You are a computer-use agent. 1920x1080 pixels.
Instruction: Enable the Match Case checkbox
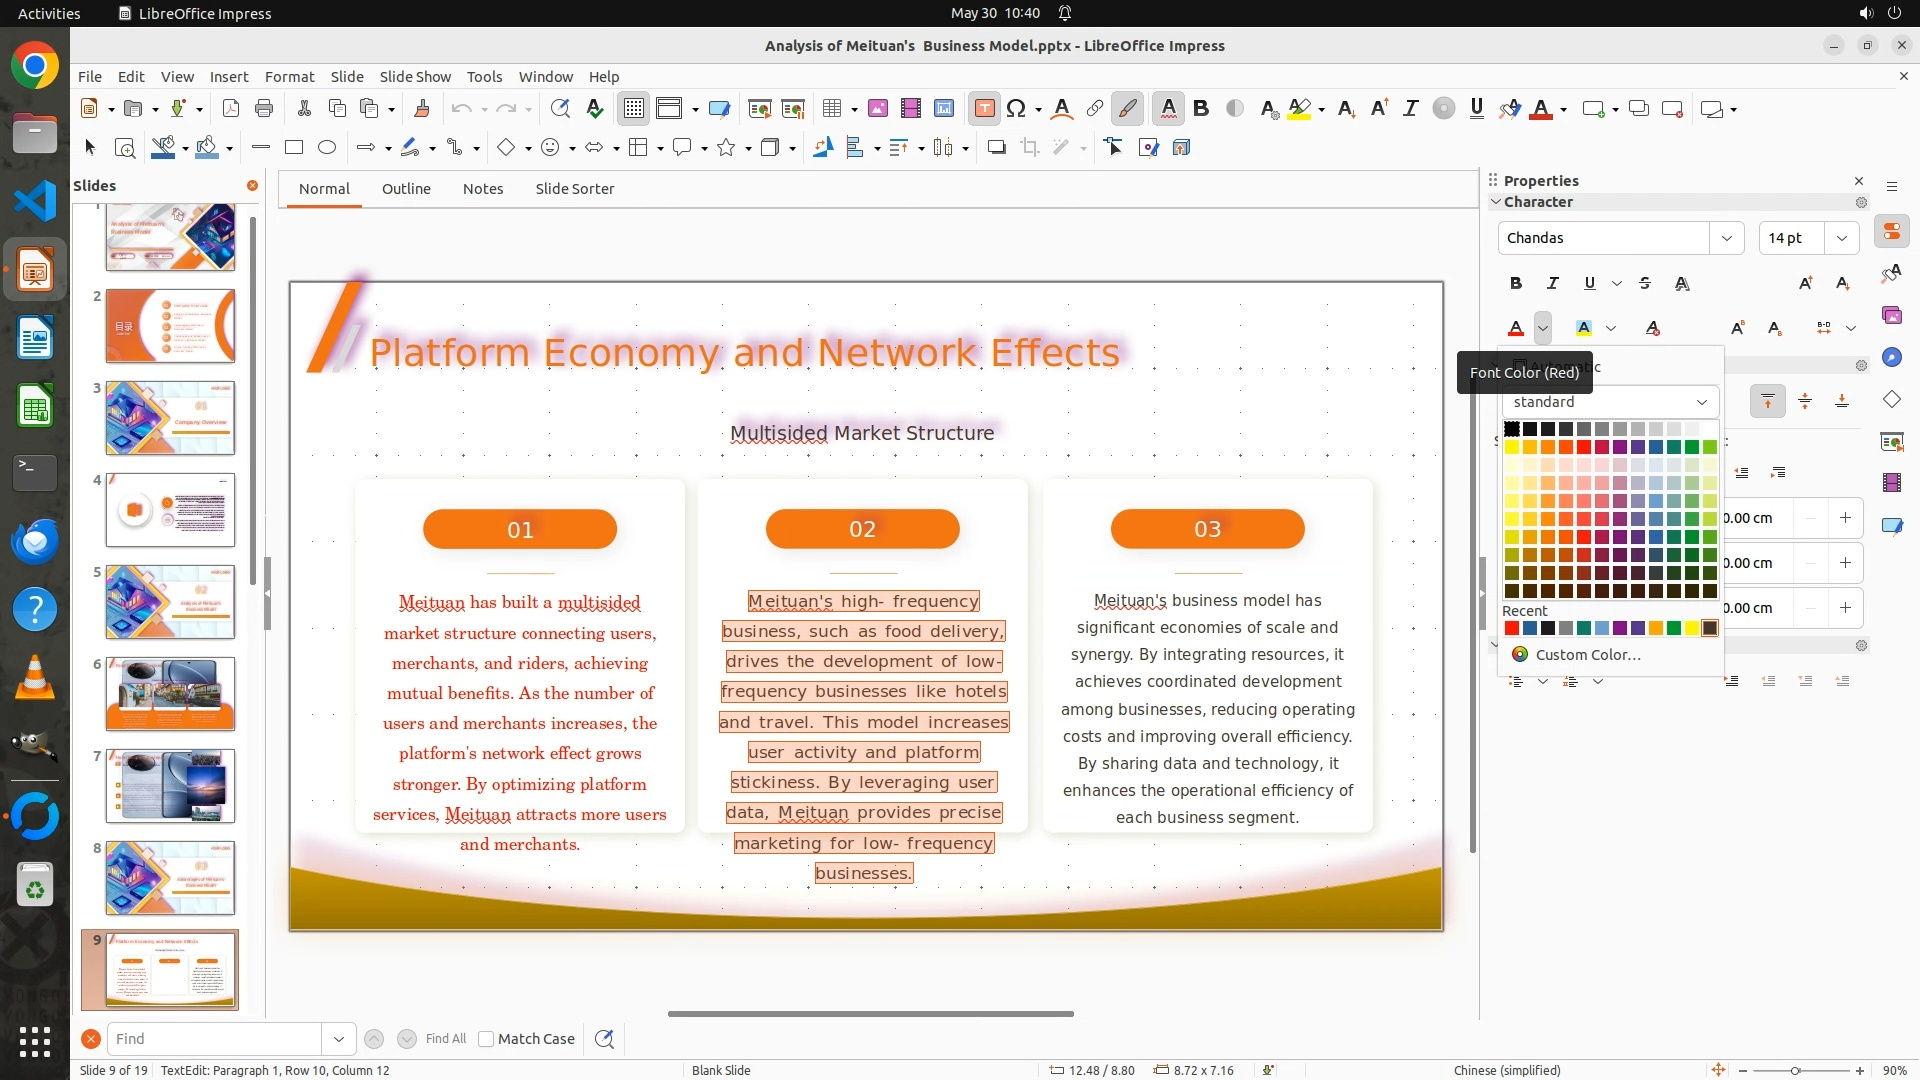[x=486, y=1039]
